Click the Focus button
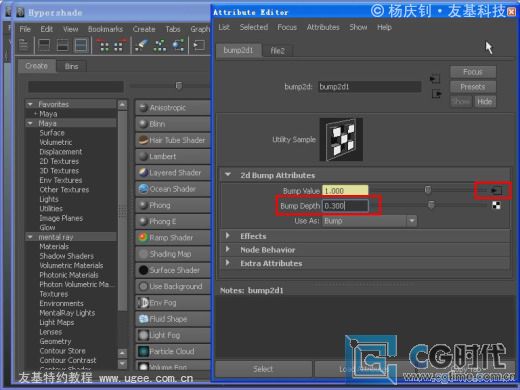The width and height of the screenshot is (520, 390). [x=473, y=72]
